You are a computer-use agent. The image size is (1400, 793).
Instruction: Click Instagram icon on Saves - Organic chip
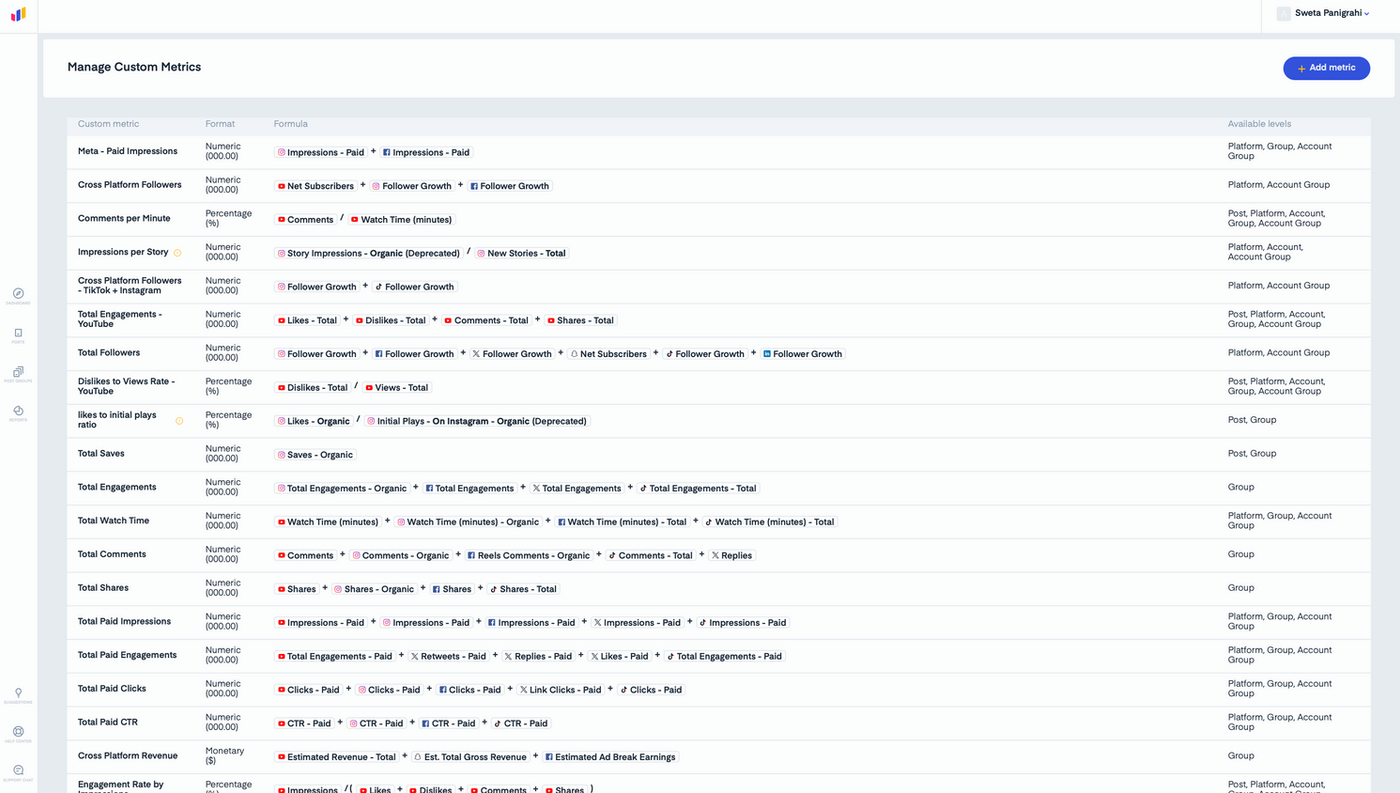pyautogui.click(x=281, y=455)
